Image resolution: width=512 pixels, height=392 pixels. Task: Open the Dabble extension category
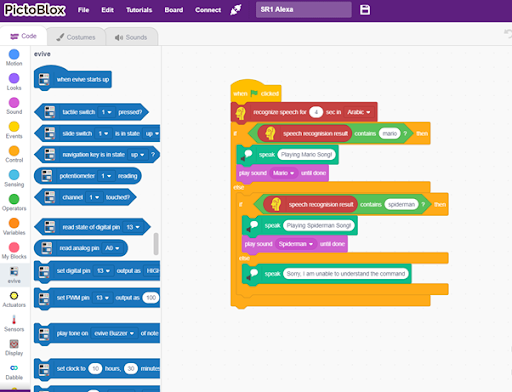[x=14, y=372]
